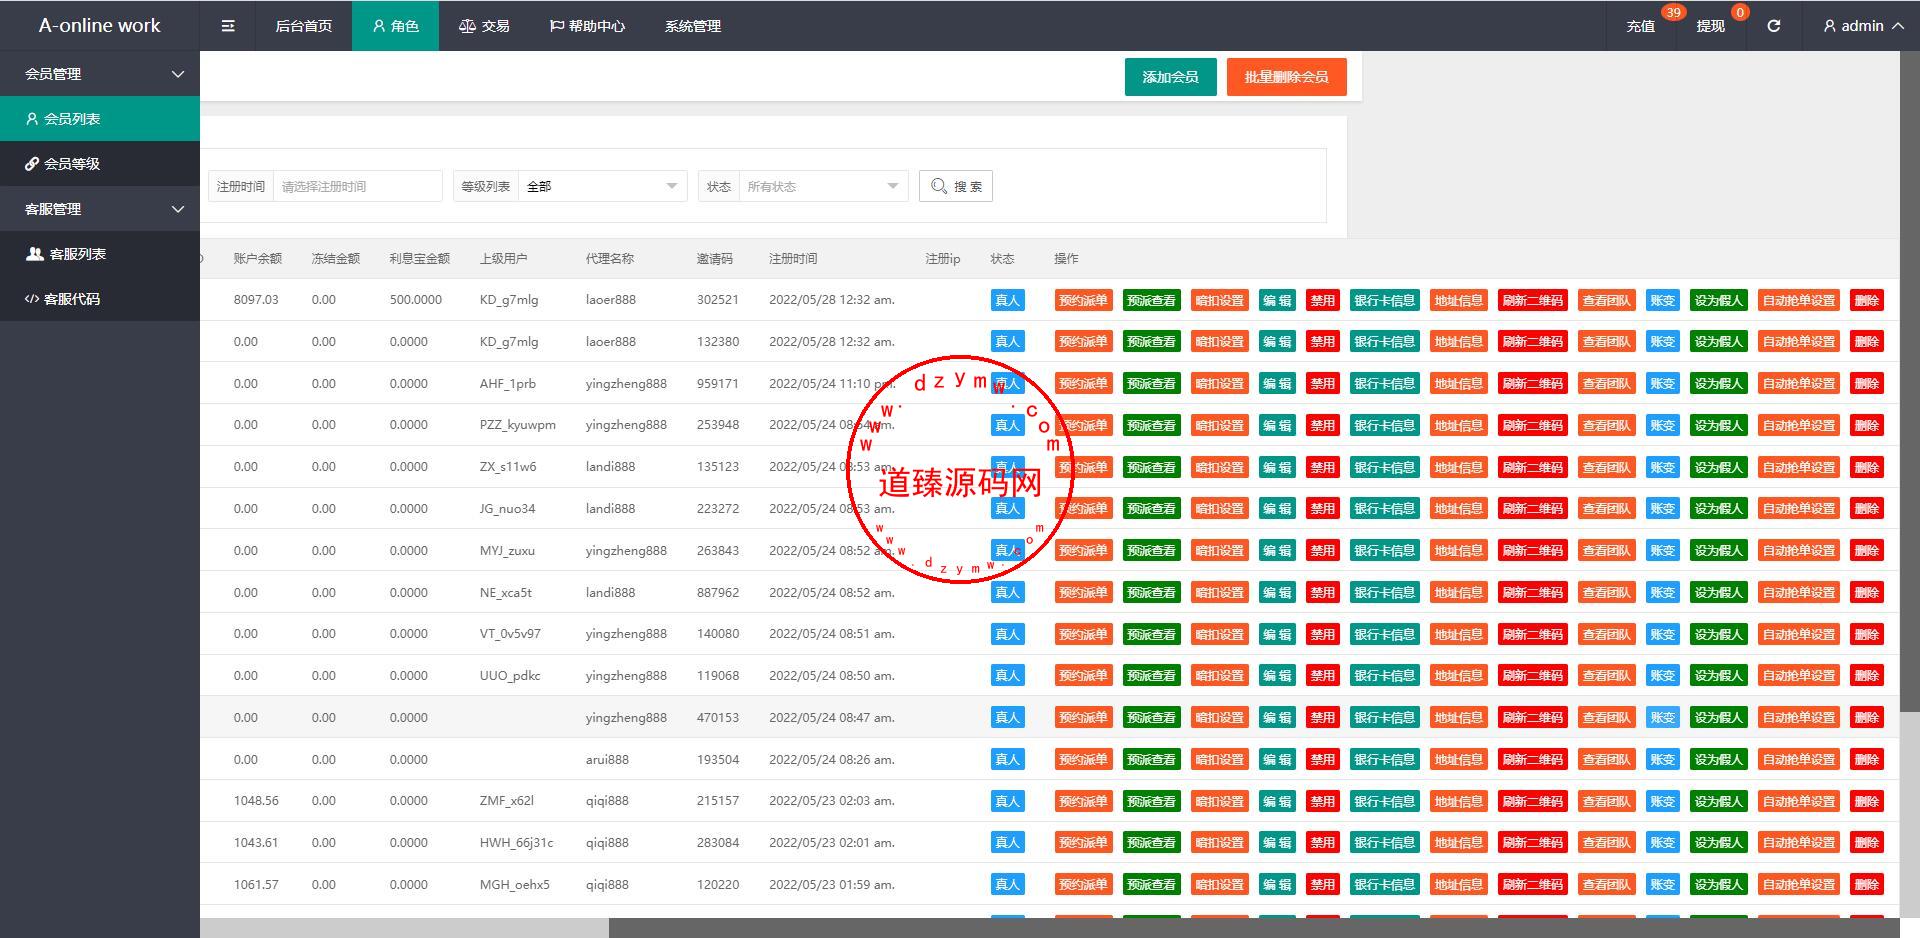
Task: Click 预派查看 for invite code 132380
Action: click(x=1151, y=342)
